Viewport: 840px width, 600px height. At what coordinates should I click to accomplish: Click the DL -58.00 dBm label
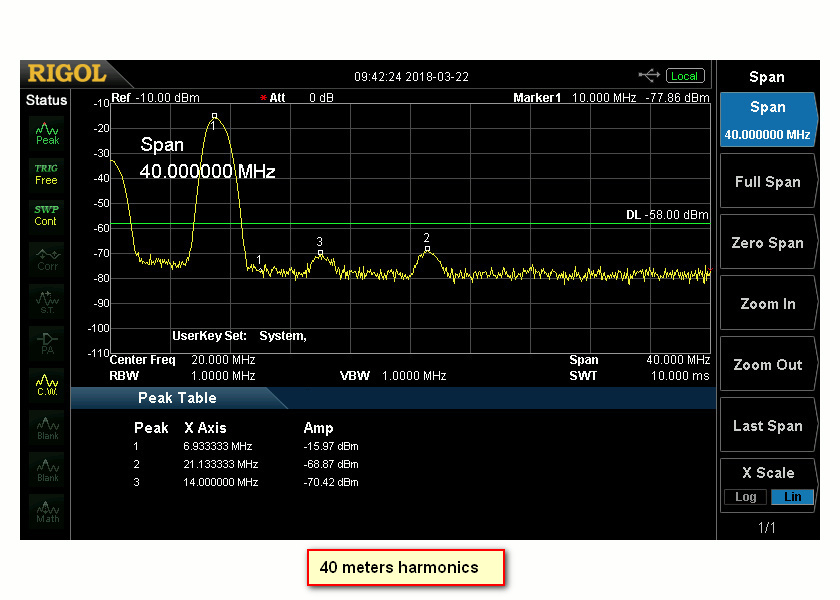coord(667,215)
